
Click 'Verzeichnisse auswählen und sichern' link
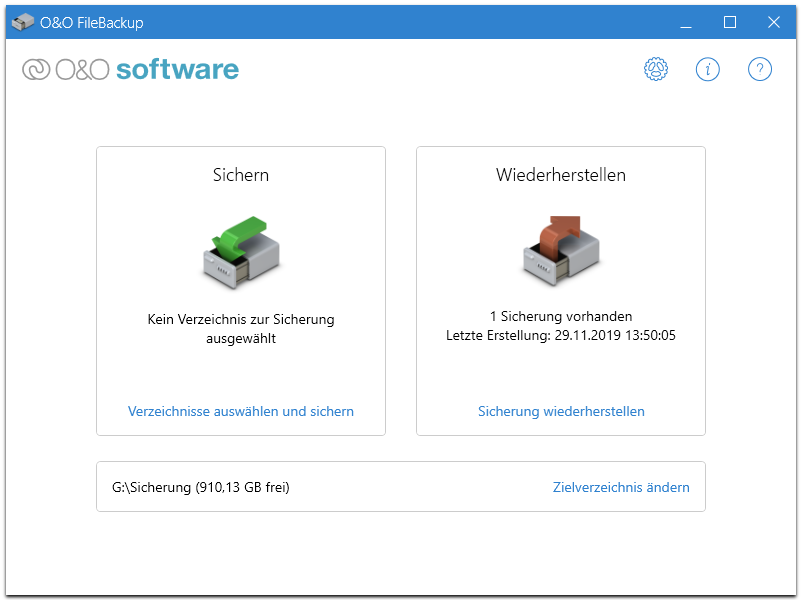pos(241,411)
